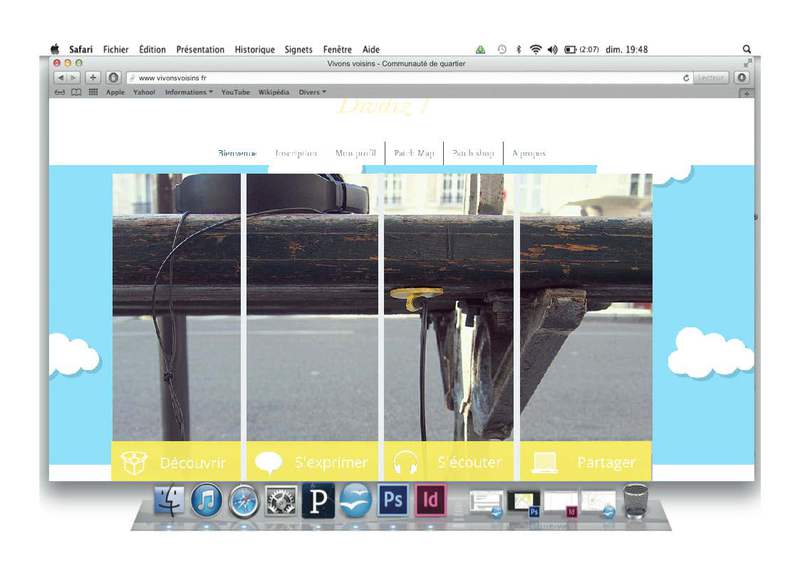Open the Signets menu
800x565 pixels.
pyautogui.click(x=298, y=49)
